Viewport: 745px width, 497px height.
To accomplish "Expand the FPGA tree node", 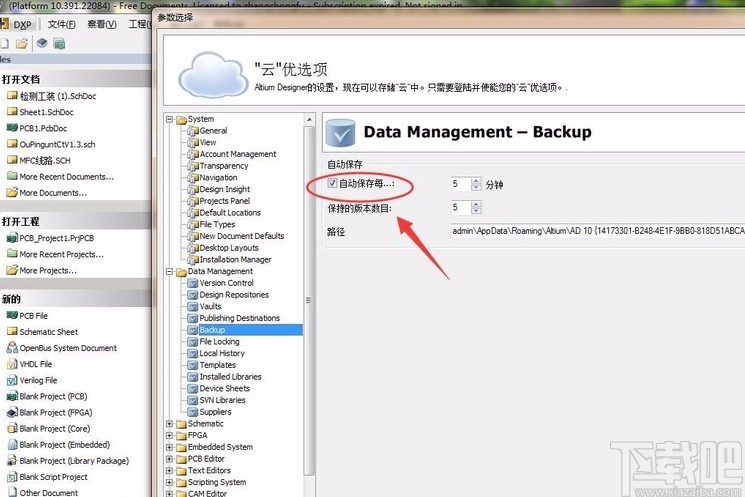I will [169, 436].
